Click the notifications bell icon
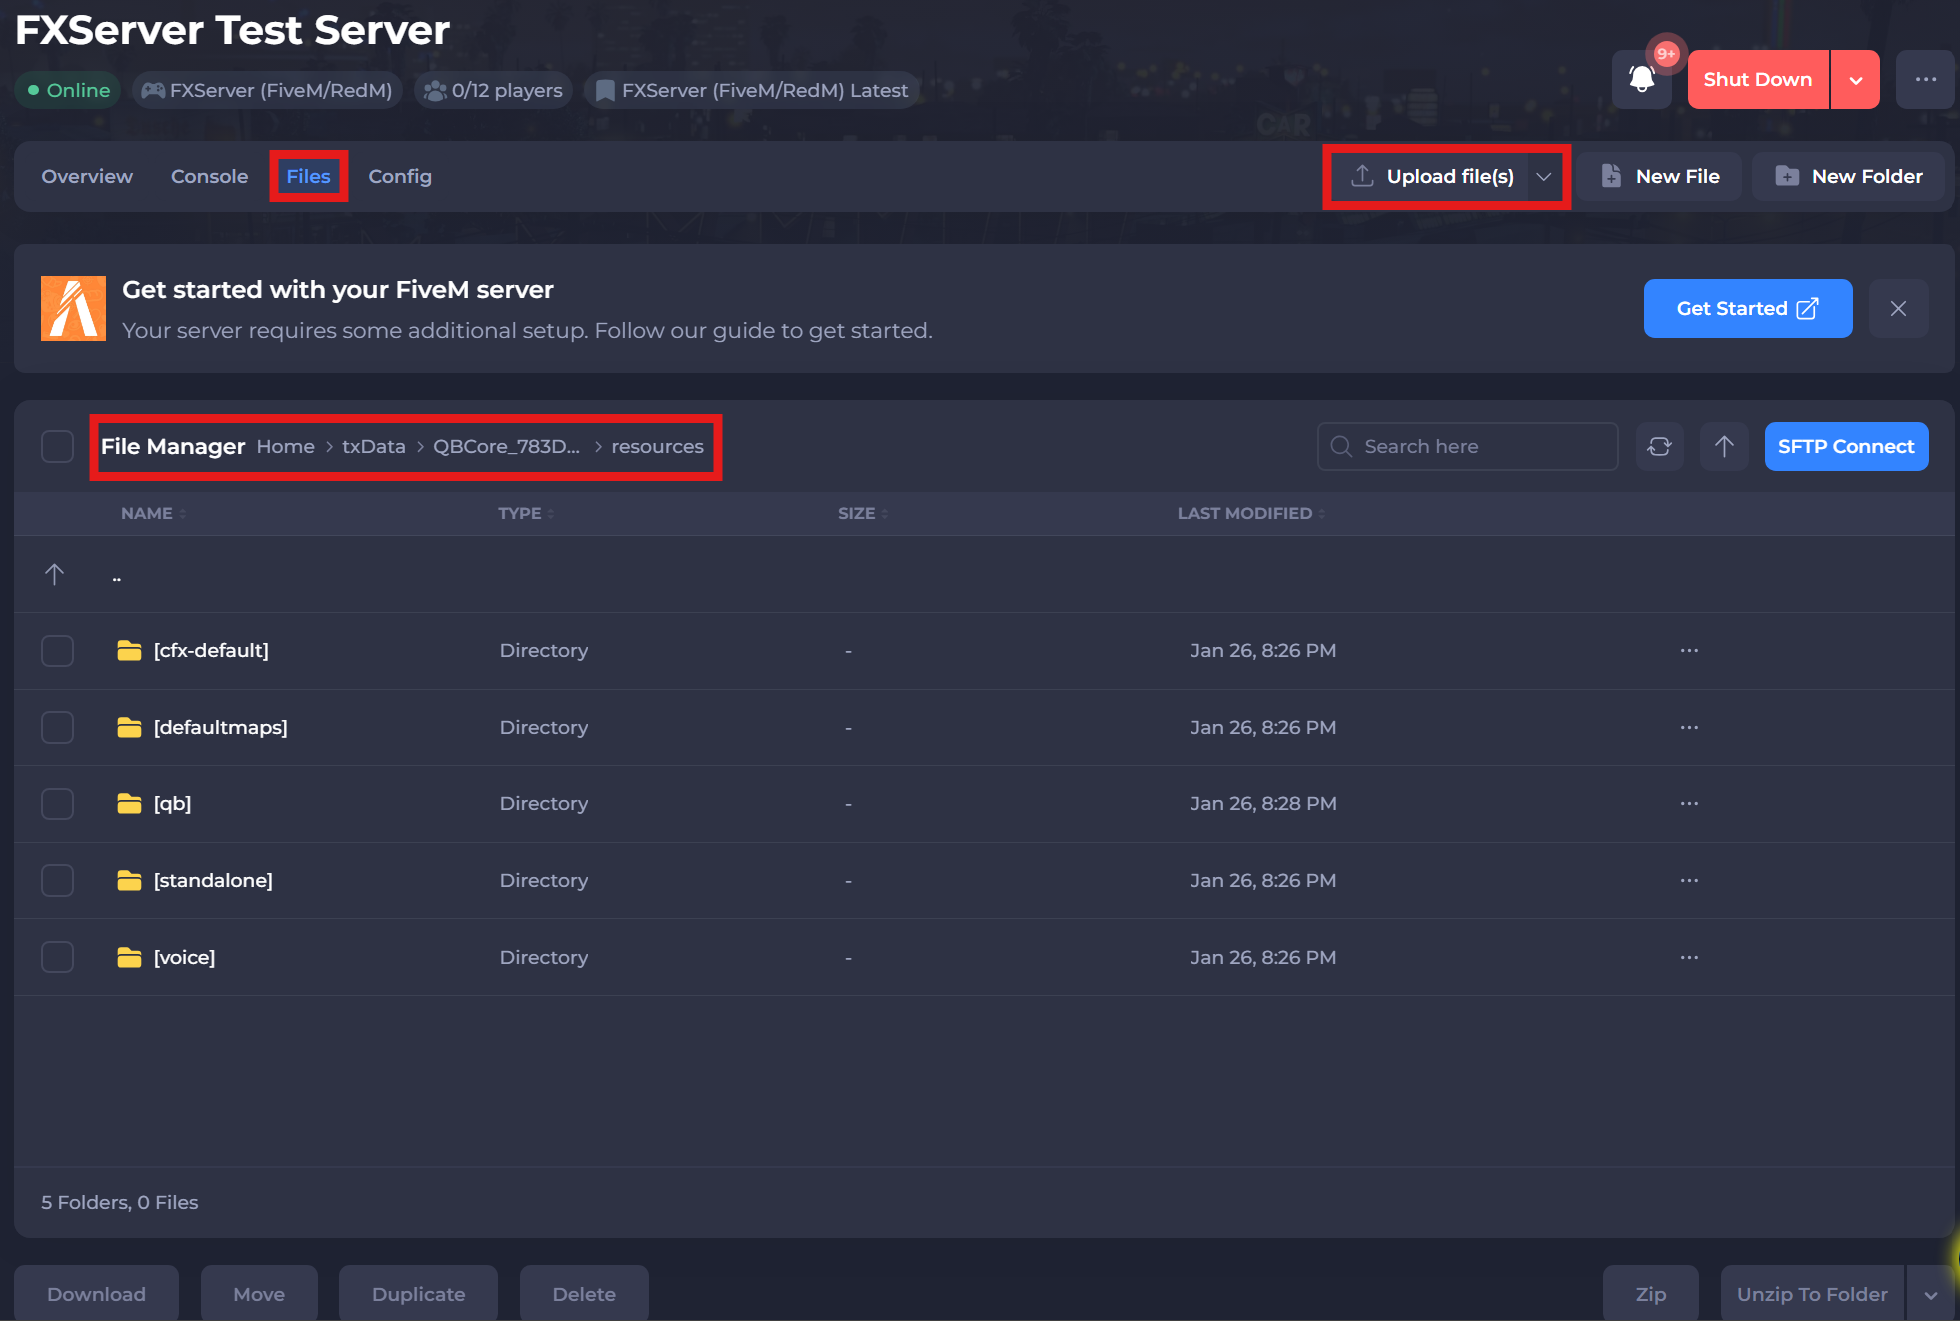This screenshot has height=1321, width=1960. tap(1641, 79)
